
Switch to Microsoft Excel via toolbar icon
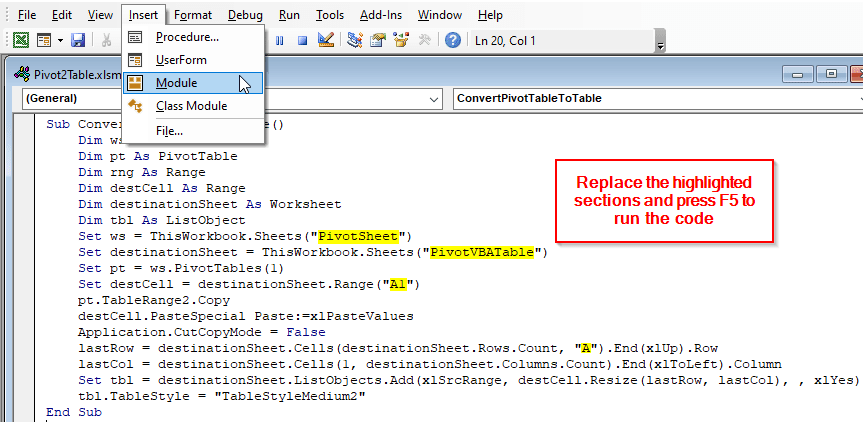21,40
